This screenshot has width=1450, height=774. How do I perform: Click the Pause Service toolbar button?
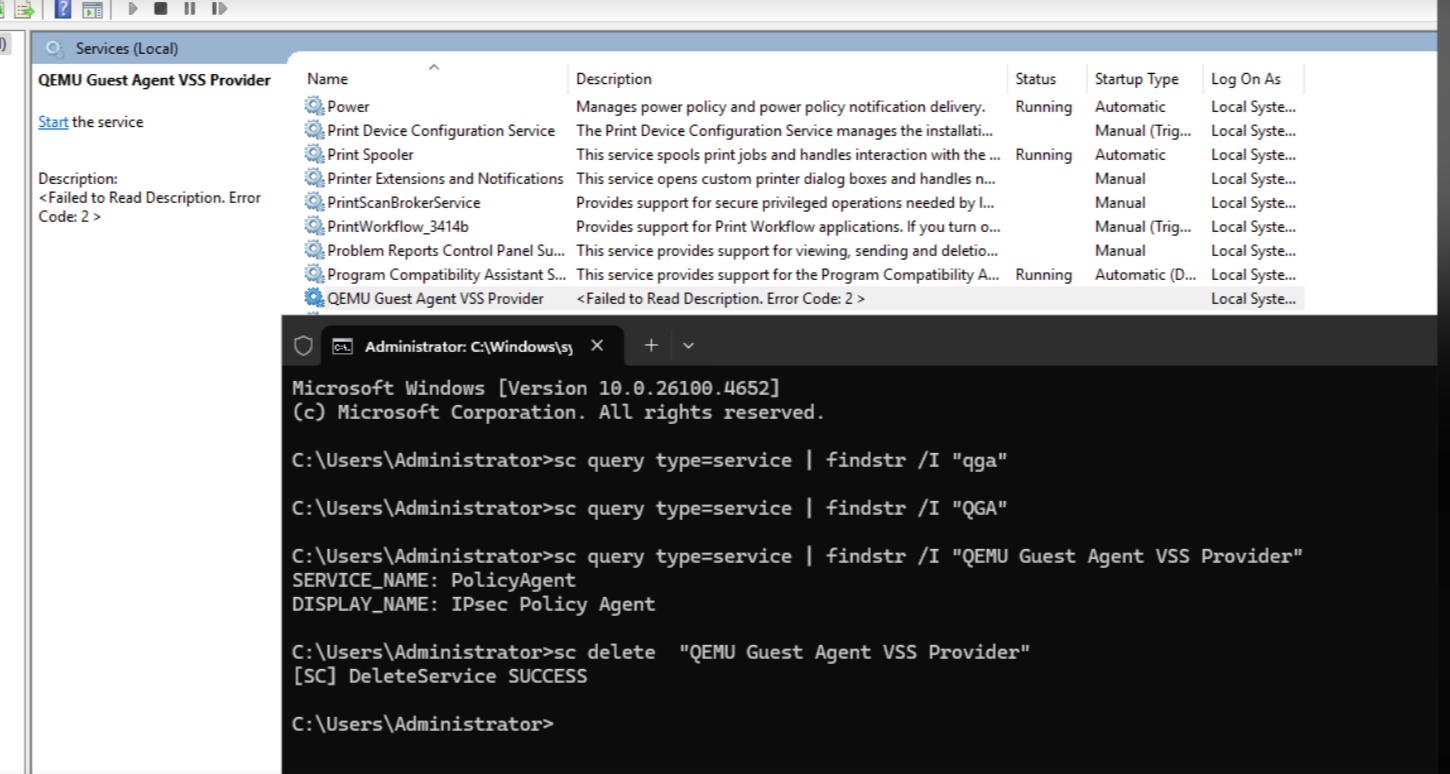(x=189, y=9)
